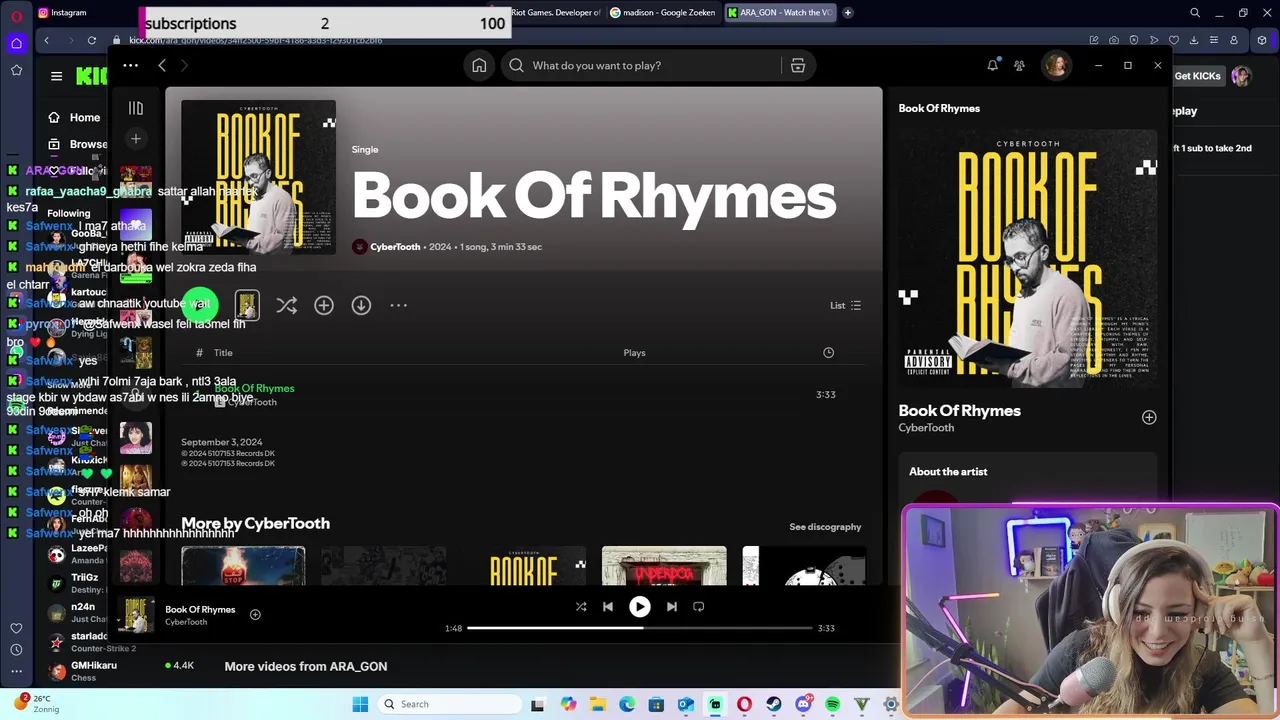Open a new browser tab
This screenshot has height=720, width=1280.
click(x=848, y=13)
